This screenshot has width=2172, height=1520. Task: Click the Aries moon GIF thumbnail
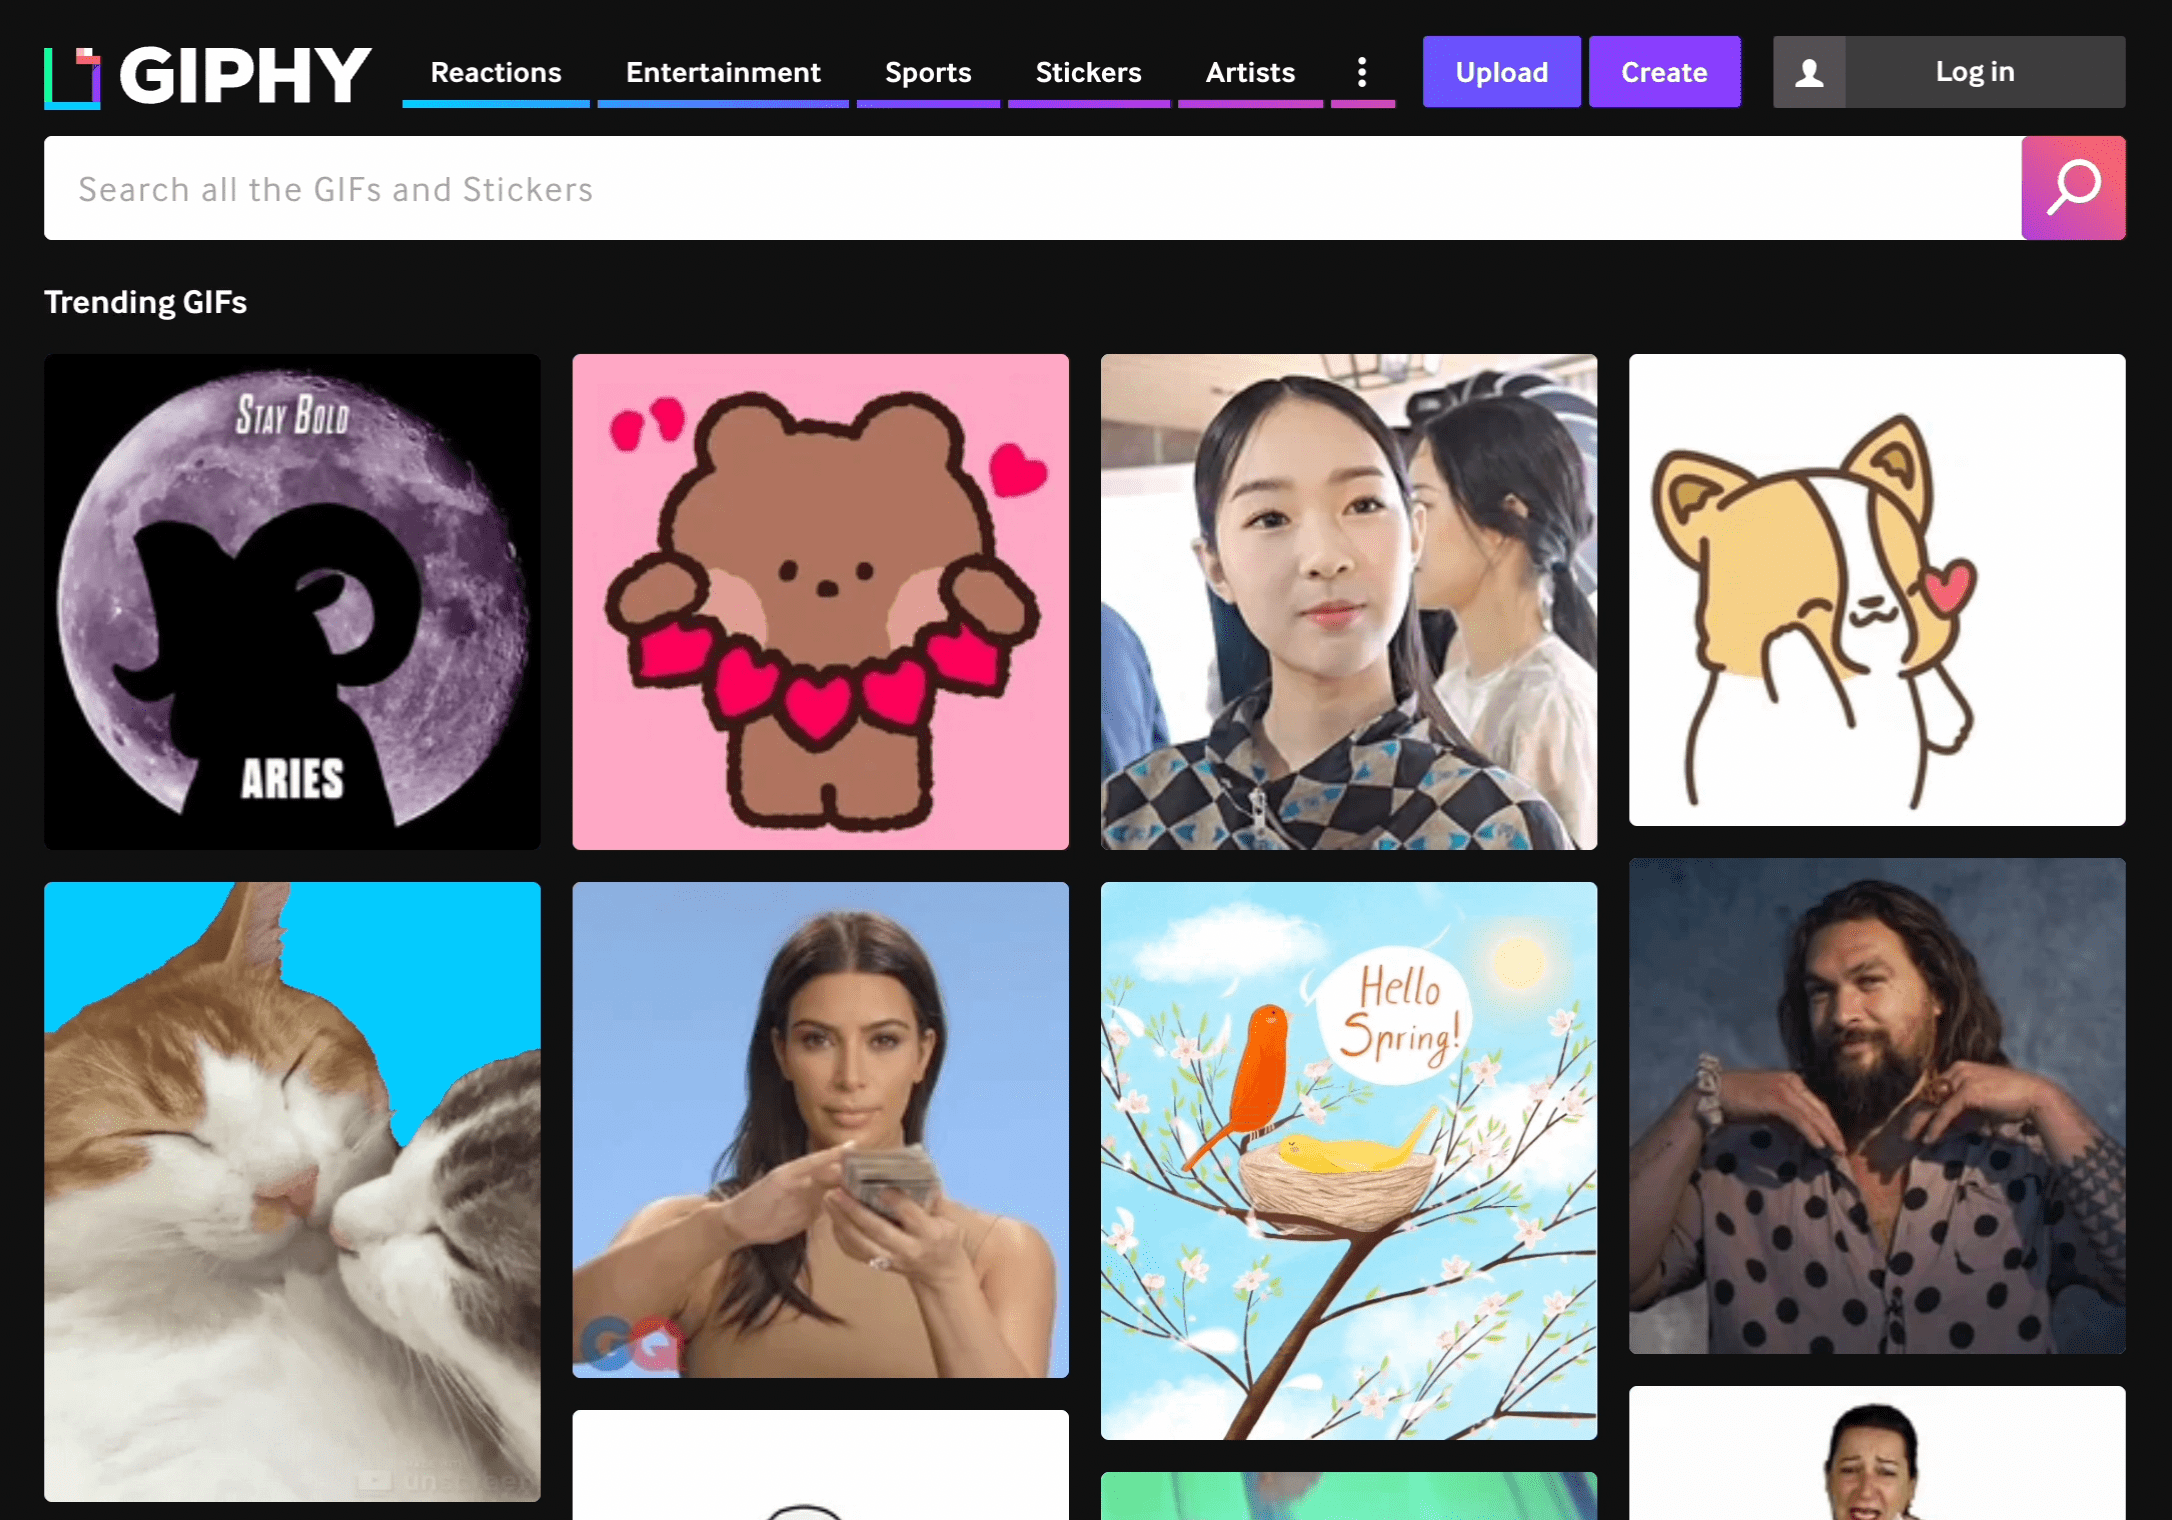pos(292,601)
